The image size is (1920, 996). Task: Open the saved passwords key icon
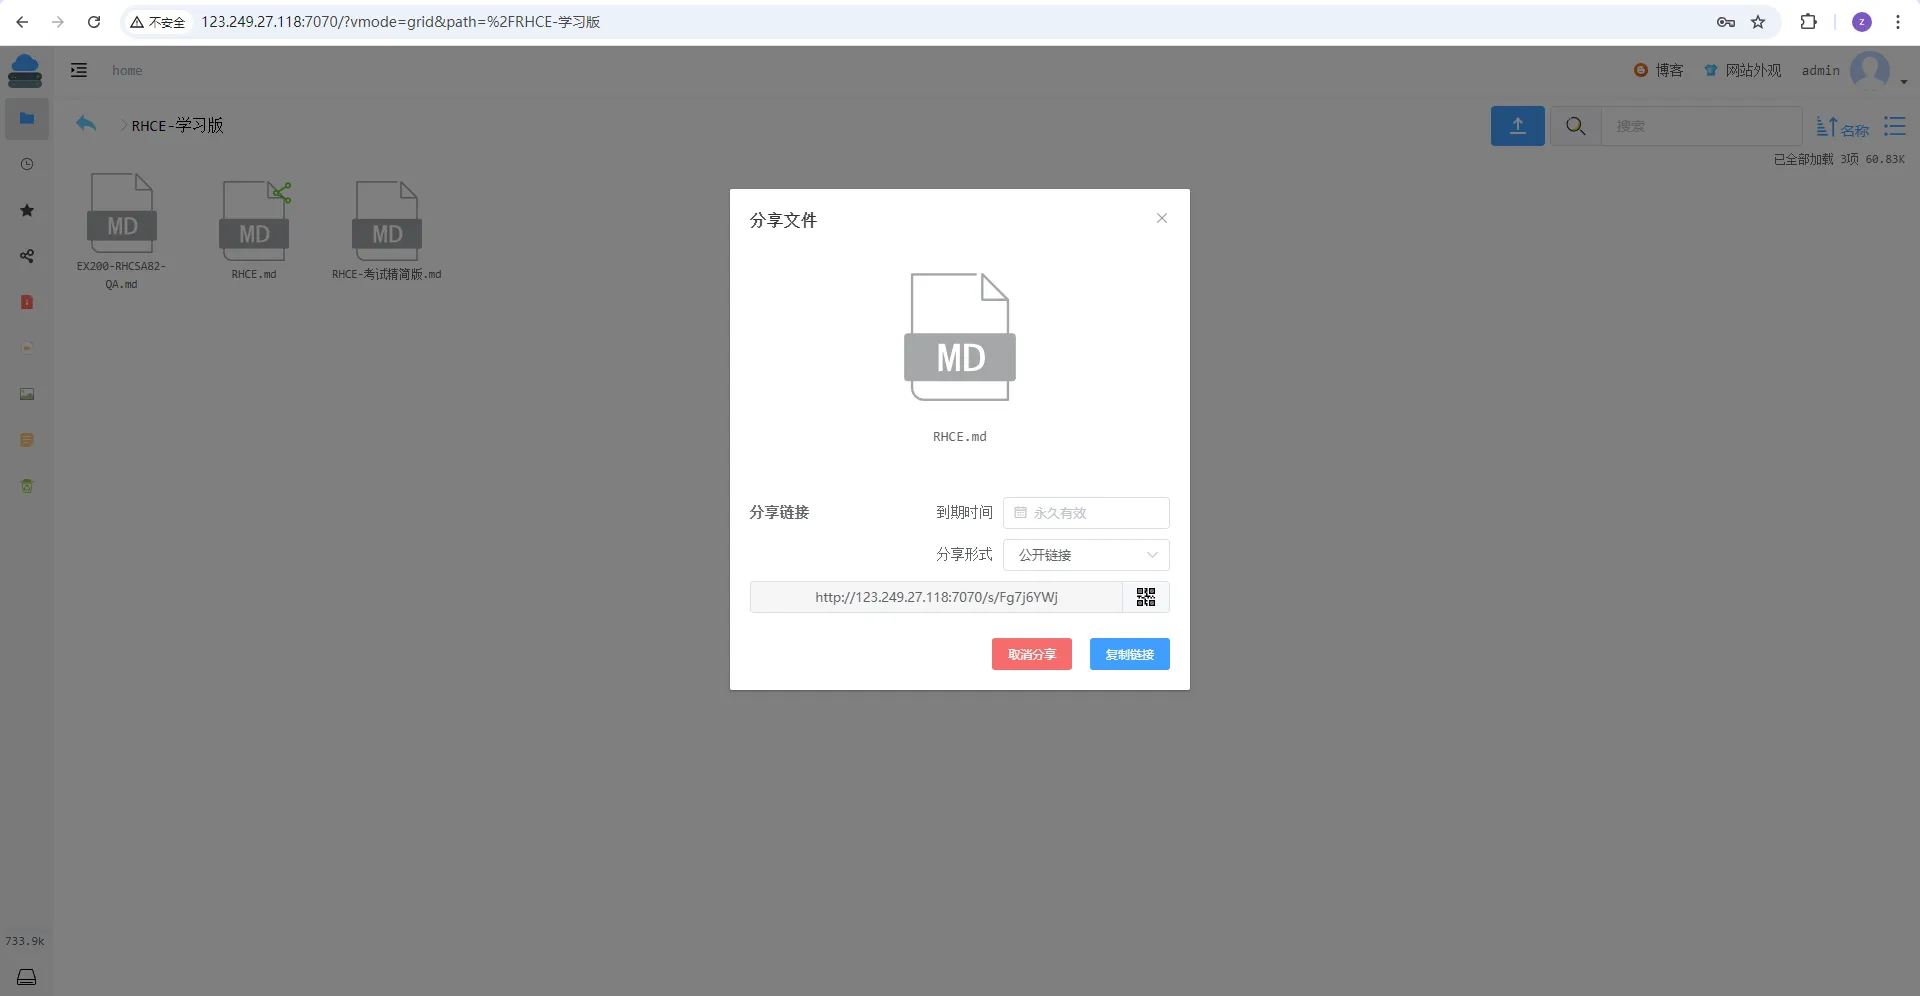click(1726, 22)
